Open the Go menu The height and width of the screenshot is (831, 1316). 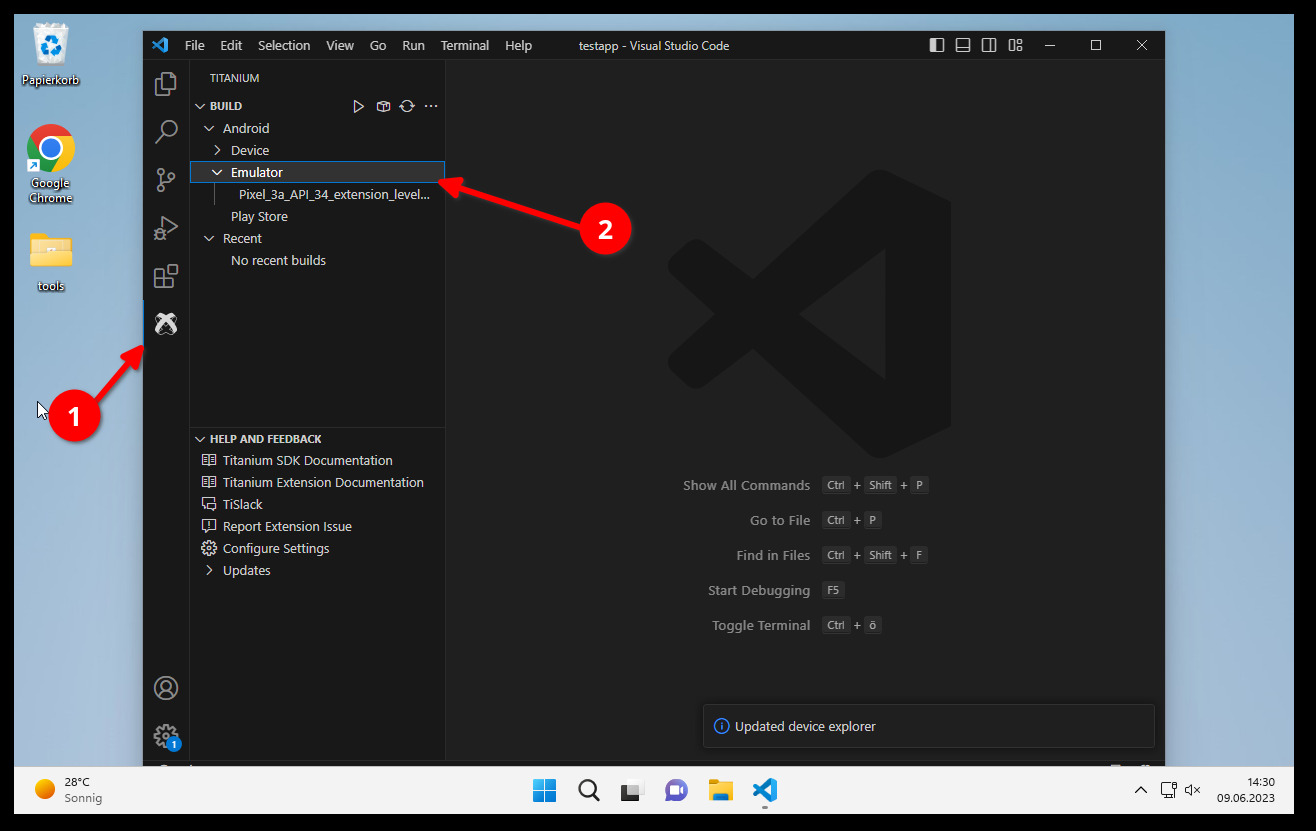tap(378, 45)
